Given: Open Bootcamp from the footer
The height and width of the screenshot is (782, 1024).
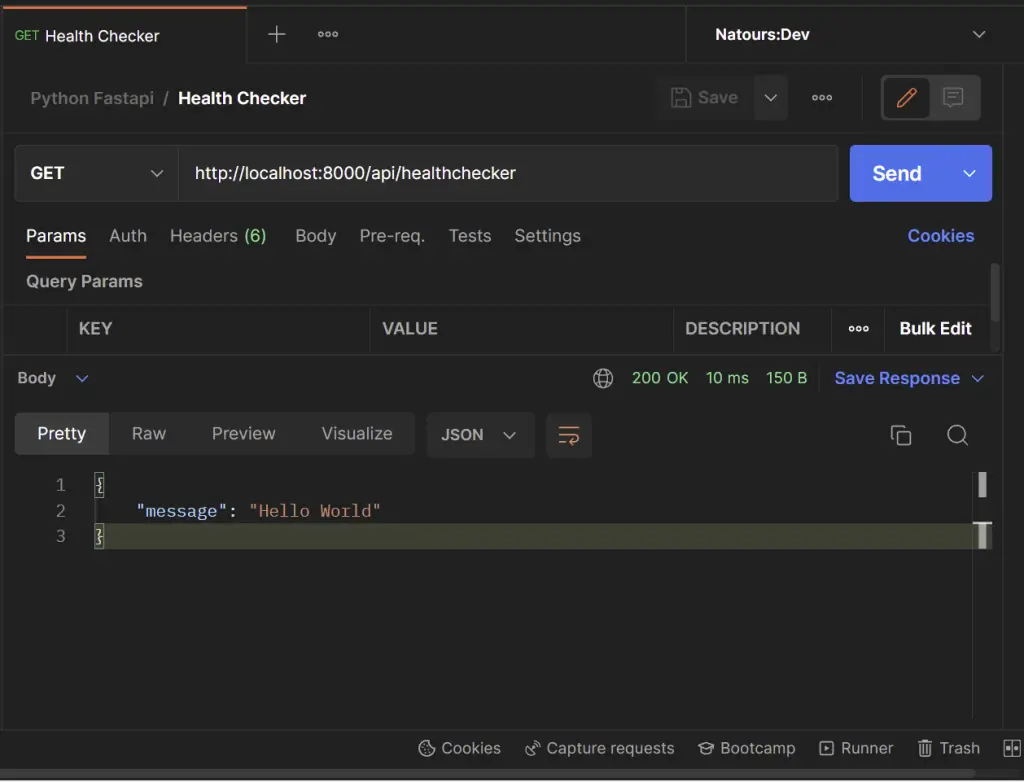Looking at the screenshot, I should 747,748.
